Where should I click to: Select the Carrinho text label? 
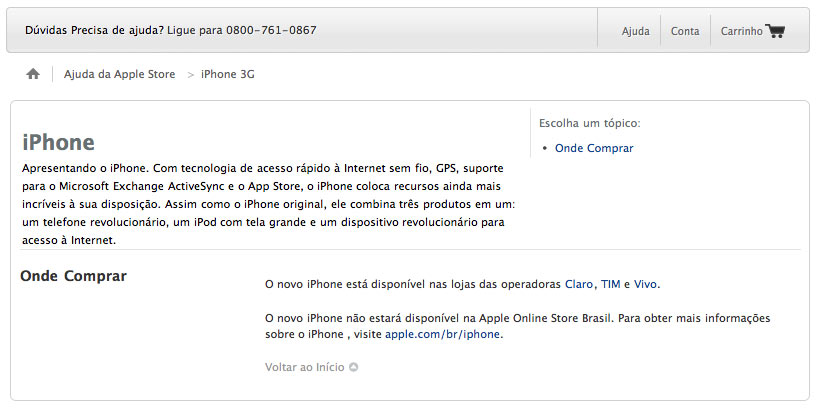pyautogui.click(x=741, y=31)
